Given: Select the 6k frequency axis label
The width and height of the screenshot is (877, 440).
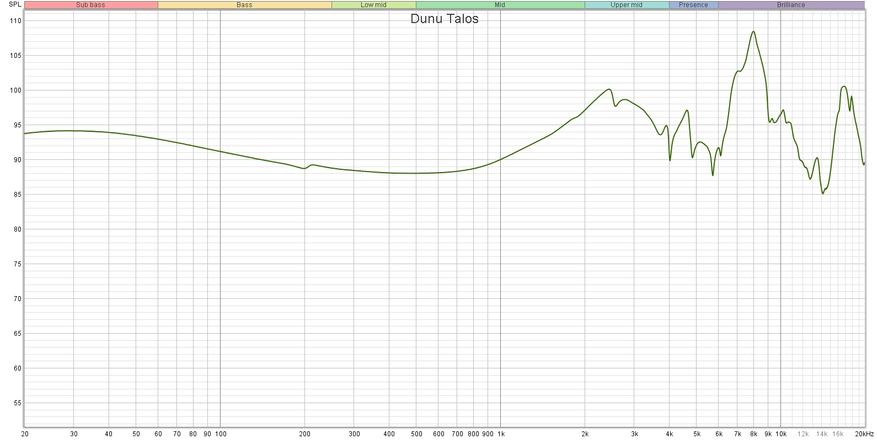Looking at the screenshot, I should [x=719, y=434].
